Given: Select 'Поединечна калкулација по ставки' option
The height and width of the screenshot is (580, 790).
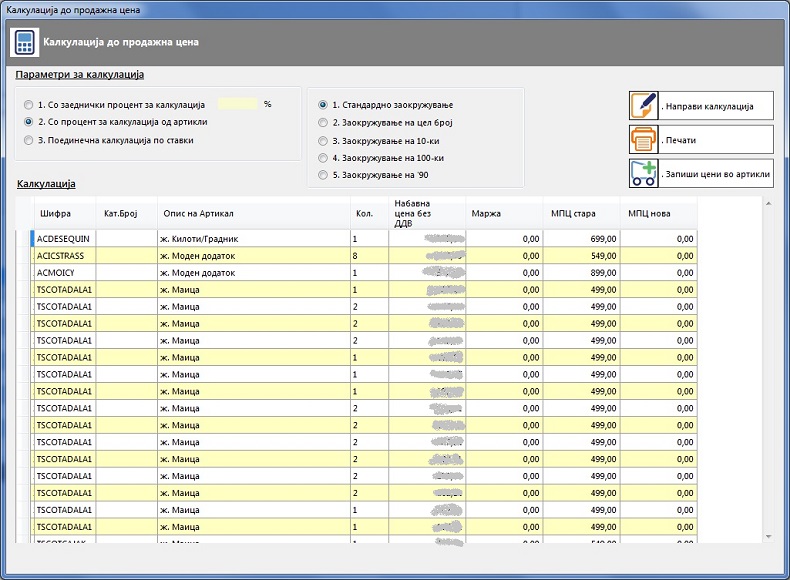Looking at the screenshot, I should 28,140.
